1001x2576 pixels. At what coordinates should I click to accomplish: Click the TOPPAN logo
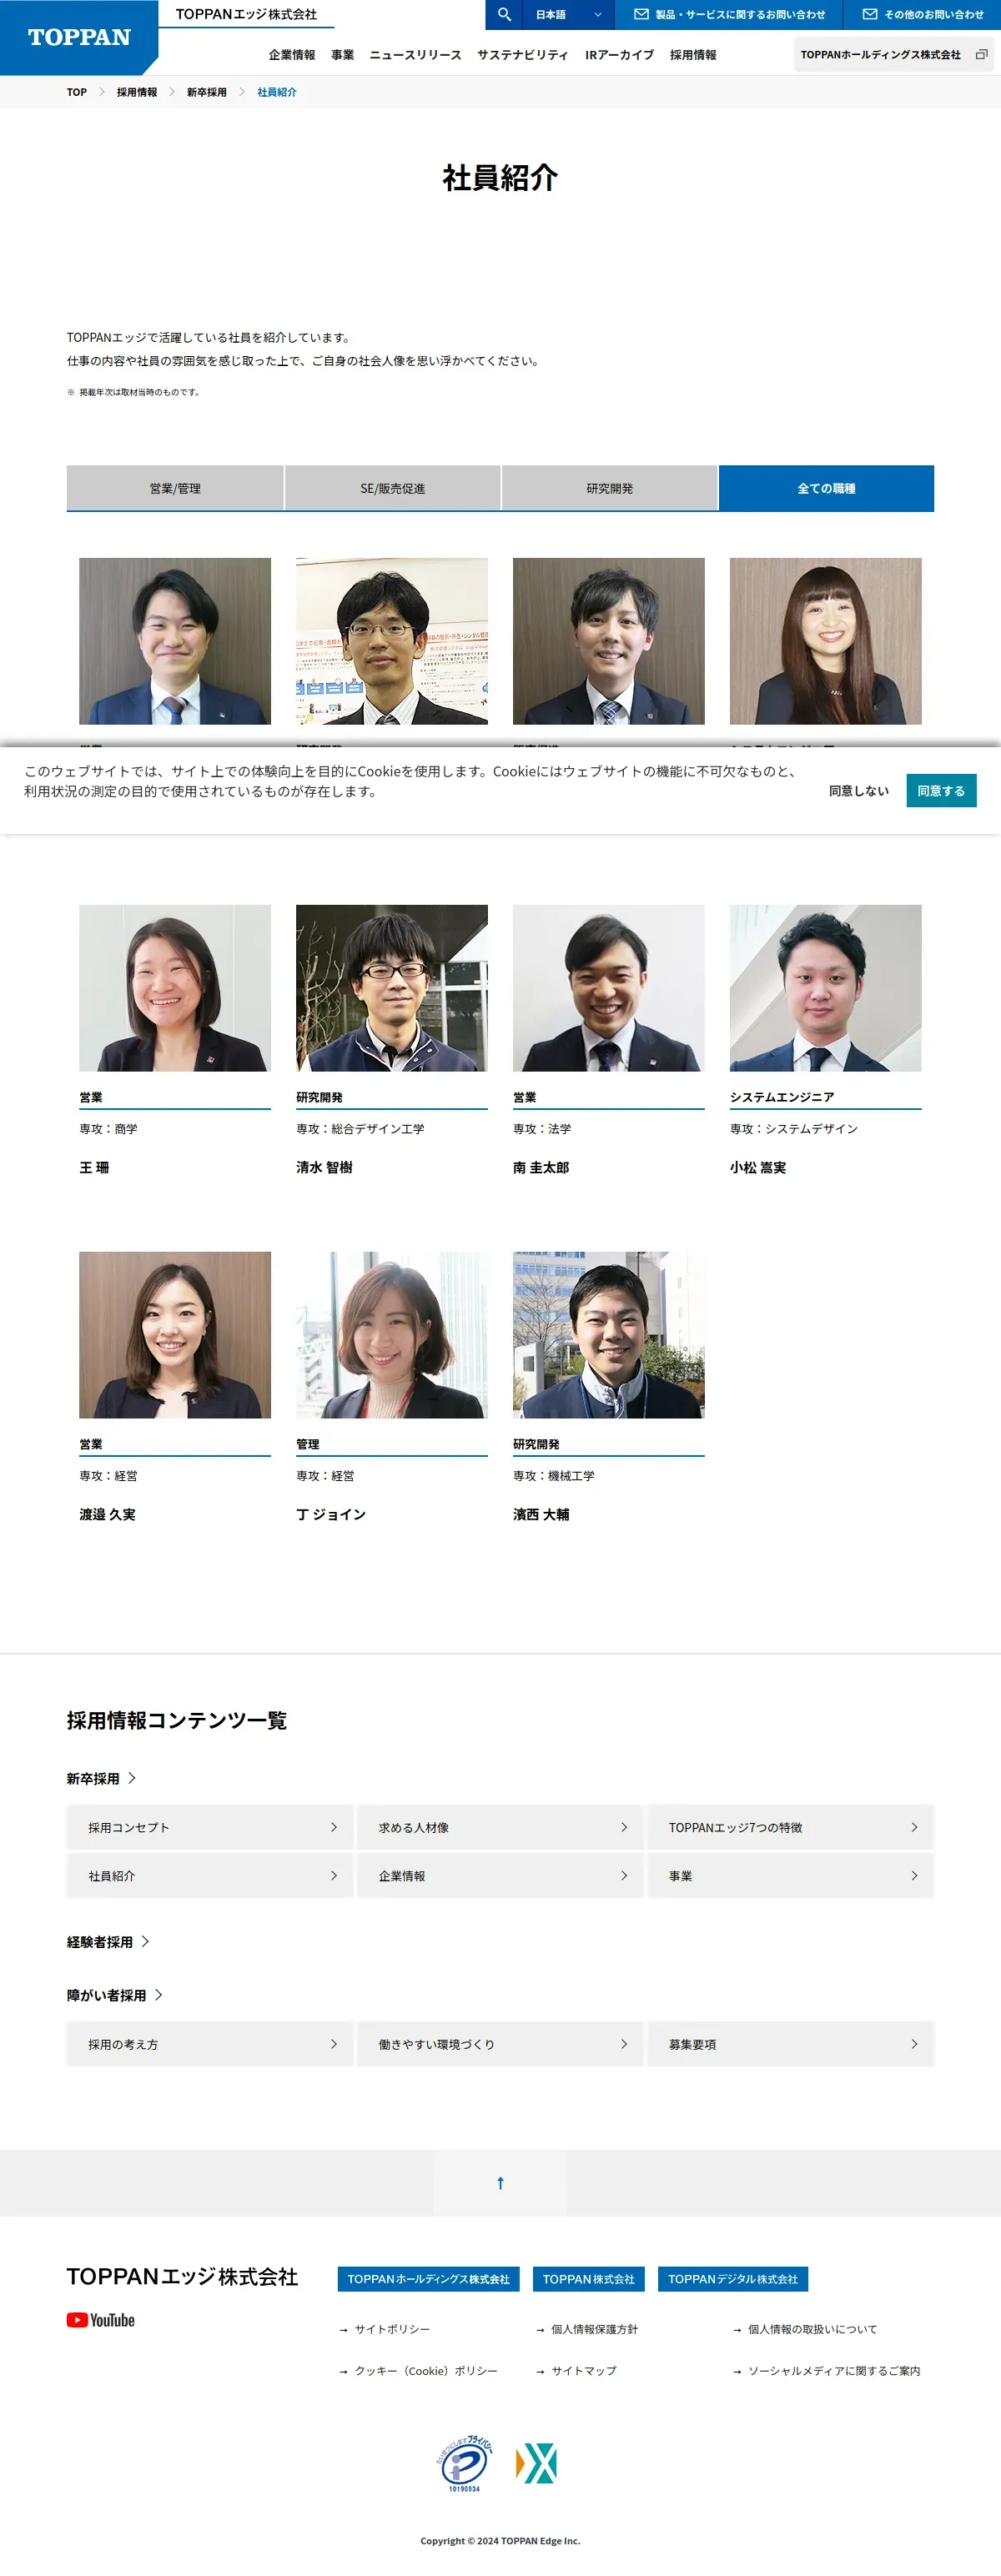(x=79, y=37)
